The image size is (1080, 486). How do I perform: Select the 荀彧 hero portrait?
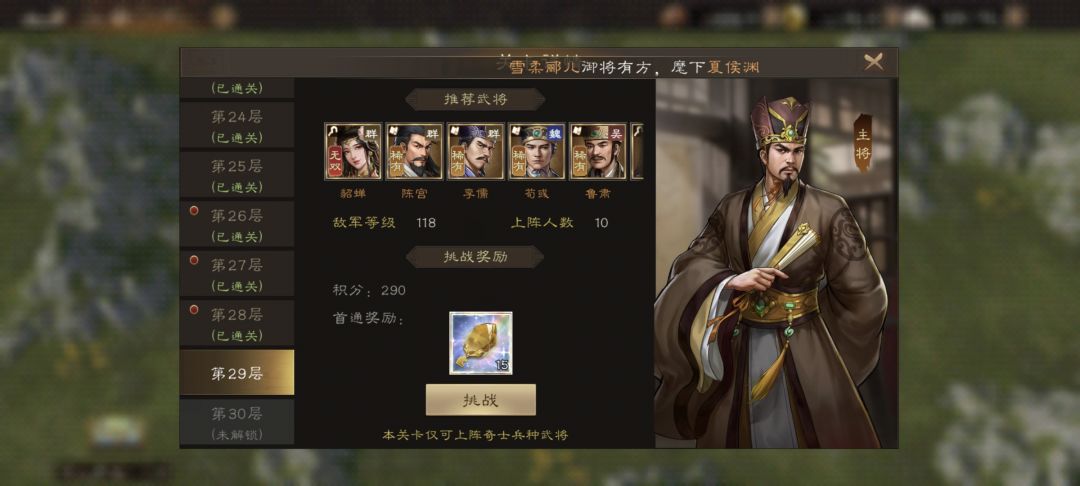point(537,151)
